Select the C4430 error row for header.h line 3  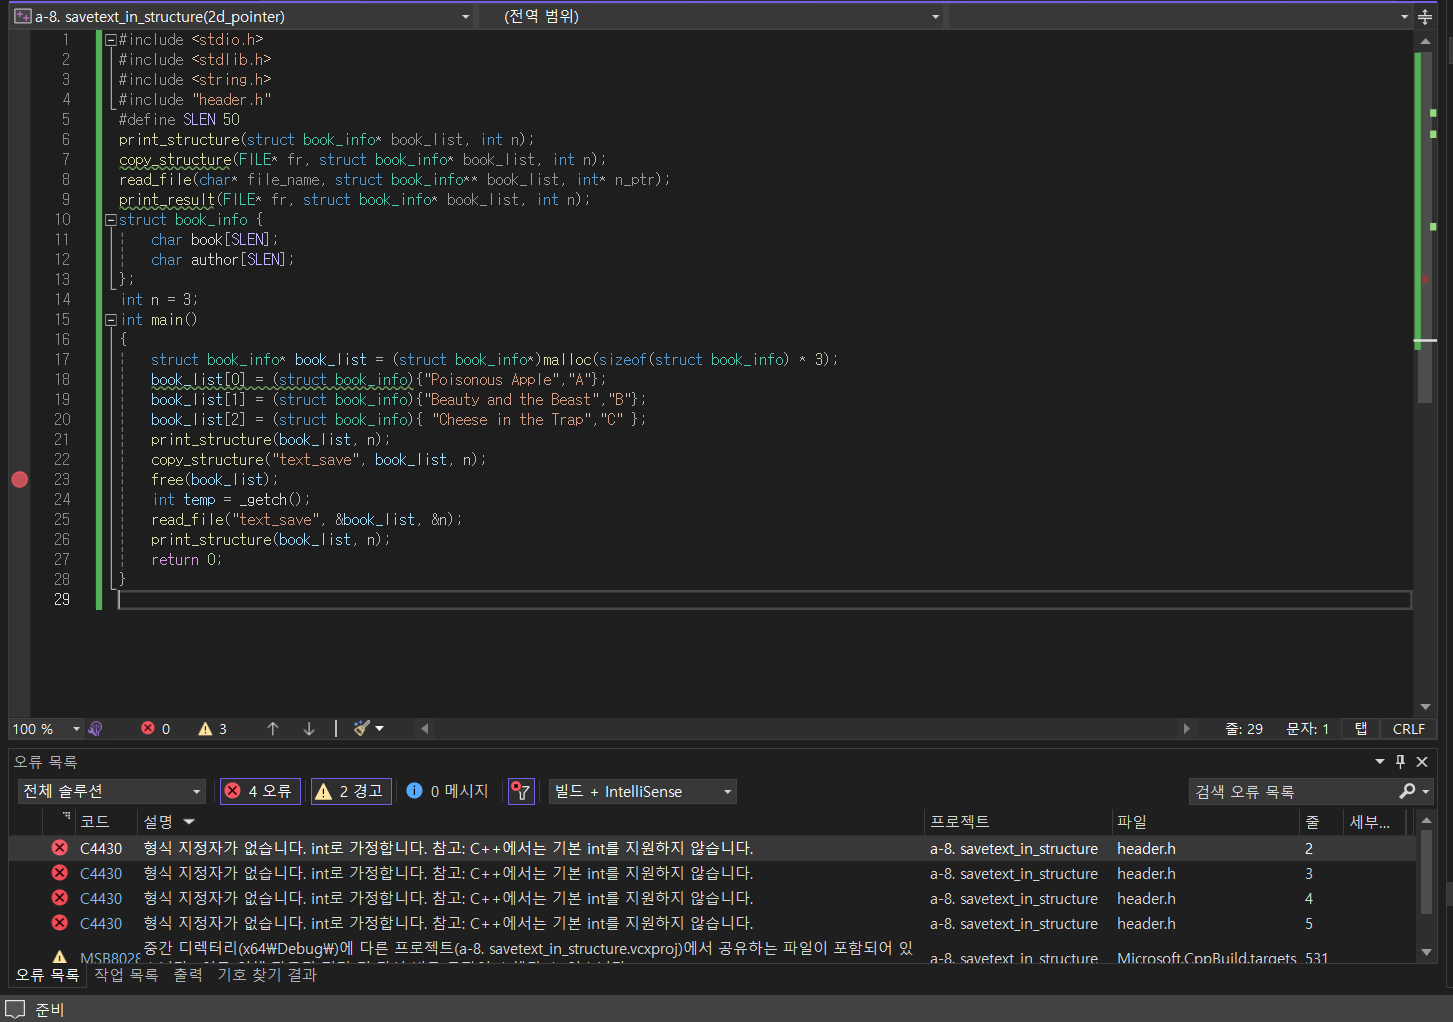712,873
